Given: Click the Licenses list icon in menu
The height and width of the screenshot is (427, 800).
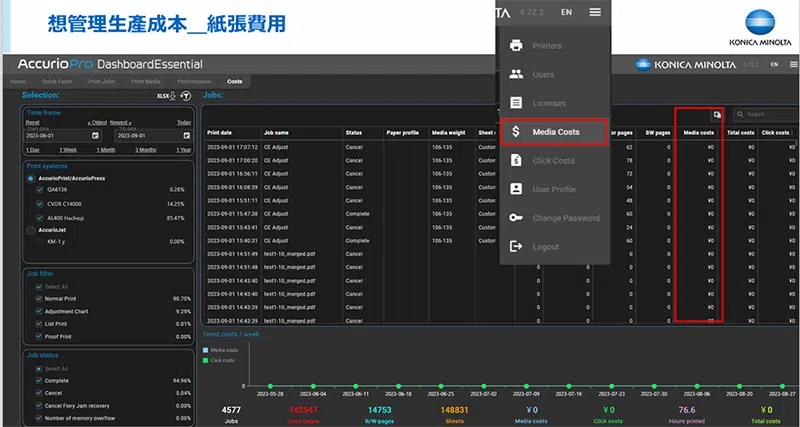Looking at the screenshot, I should click(x=516, y=103).
